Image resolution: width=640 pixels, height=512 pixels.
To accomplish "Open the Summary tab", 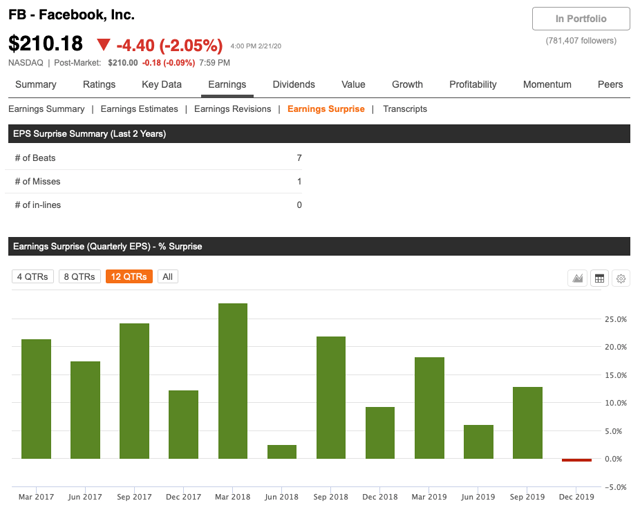I will point(36,85).
